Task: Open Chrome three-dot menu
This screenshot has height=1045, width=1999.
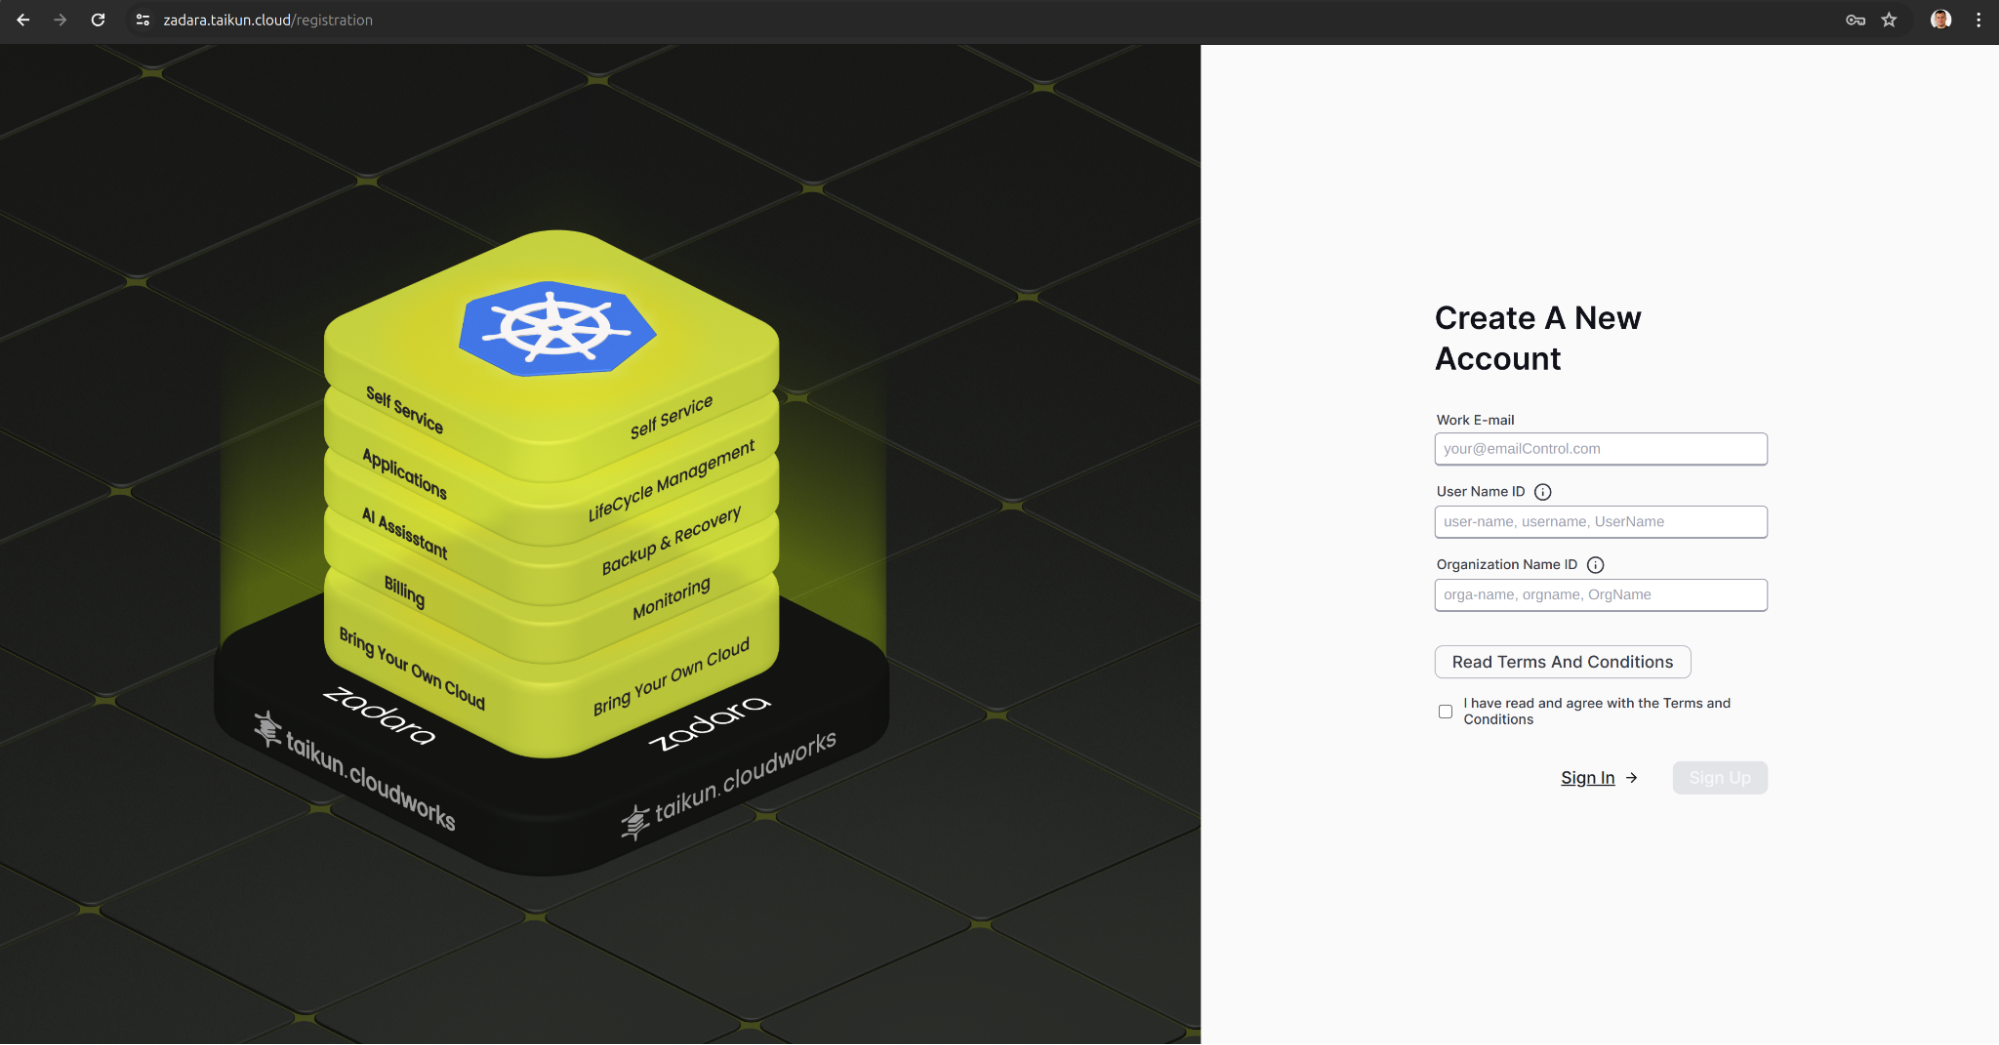Action: 1978,20
